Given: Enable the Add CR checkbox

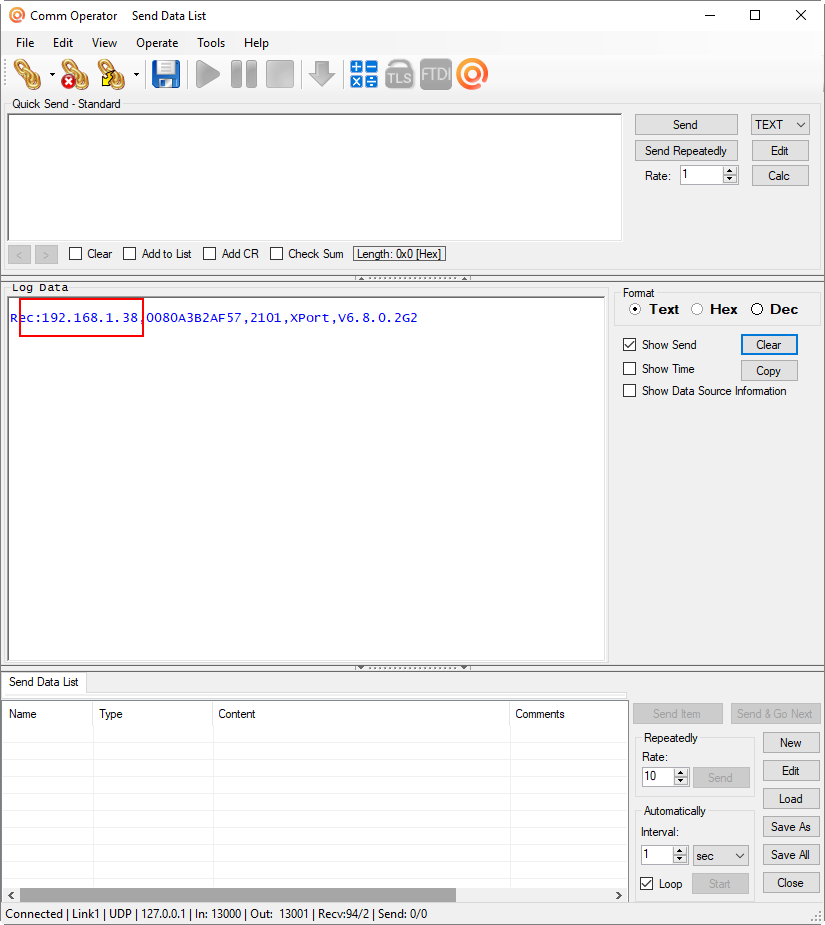Looking at the screenshot, I should point(209,254).
